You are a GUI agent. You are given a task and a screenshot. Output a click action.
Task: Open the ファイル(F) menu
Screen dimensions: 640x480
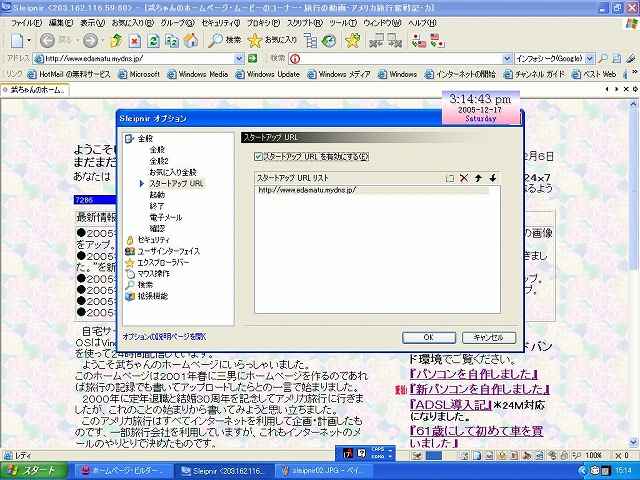(27, 22)
